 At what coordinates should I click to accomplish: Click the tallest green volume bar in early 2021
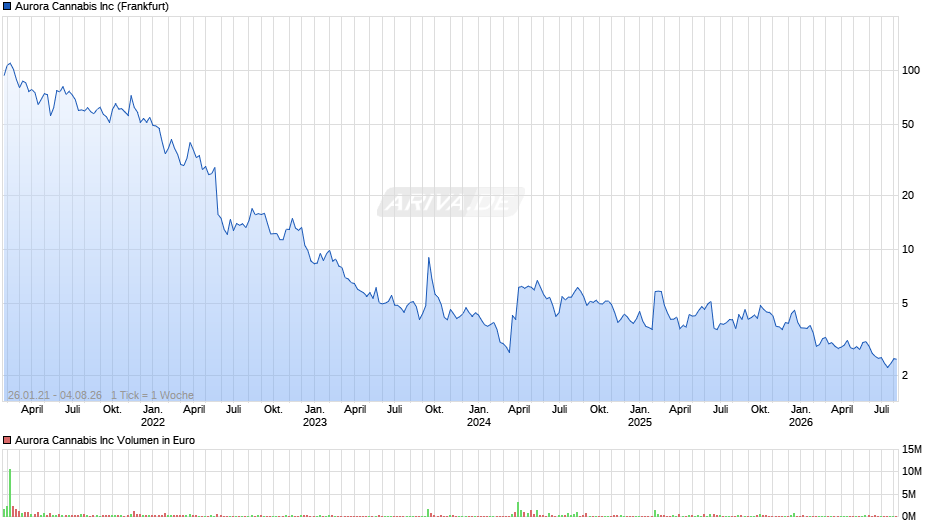click(x=10, y=492)
